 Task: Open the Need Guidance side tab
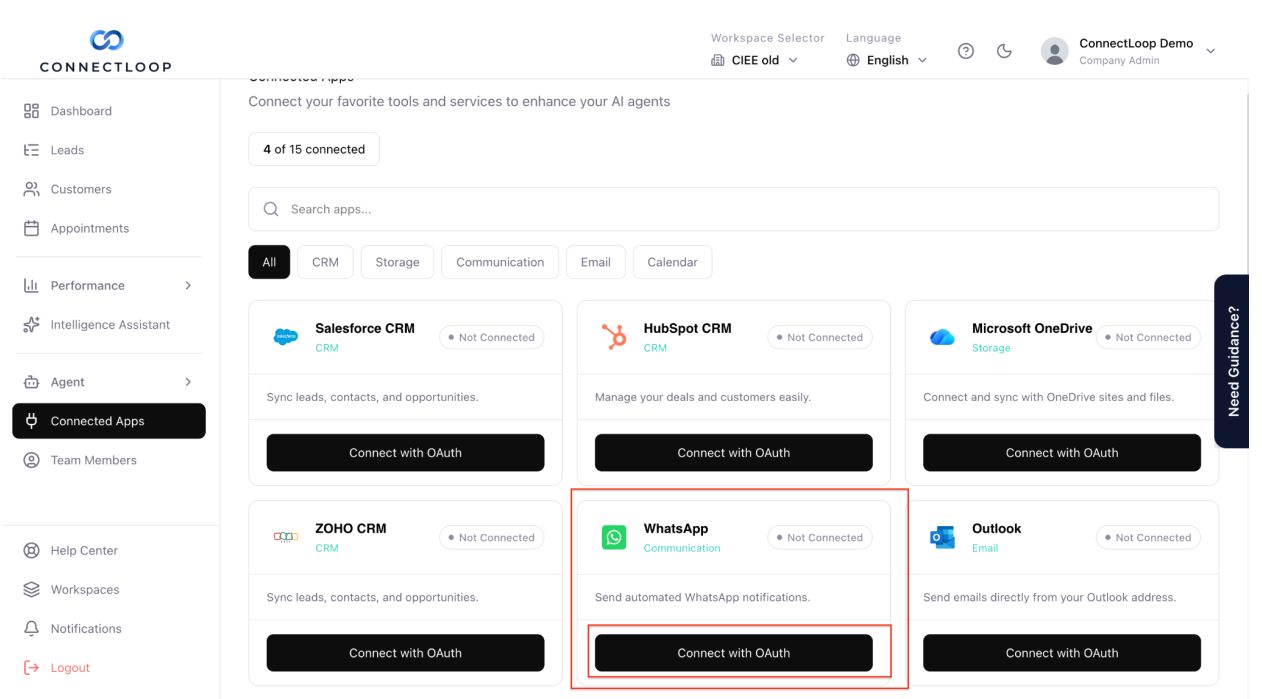coord(1231,361)
